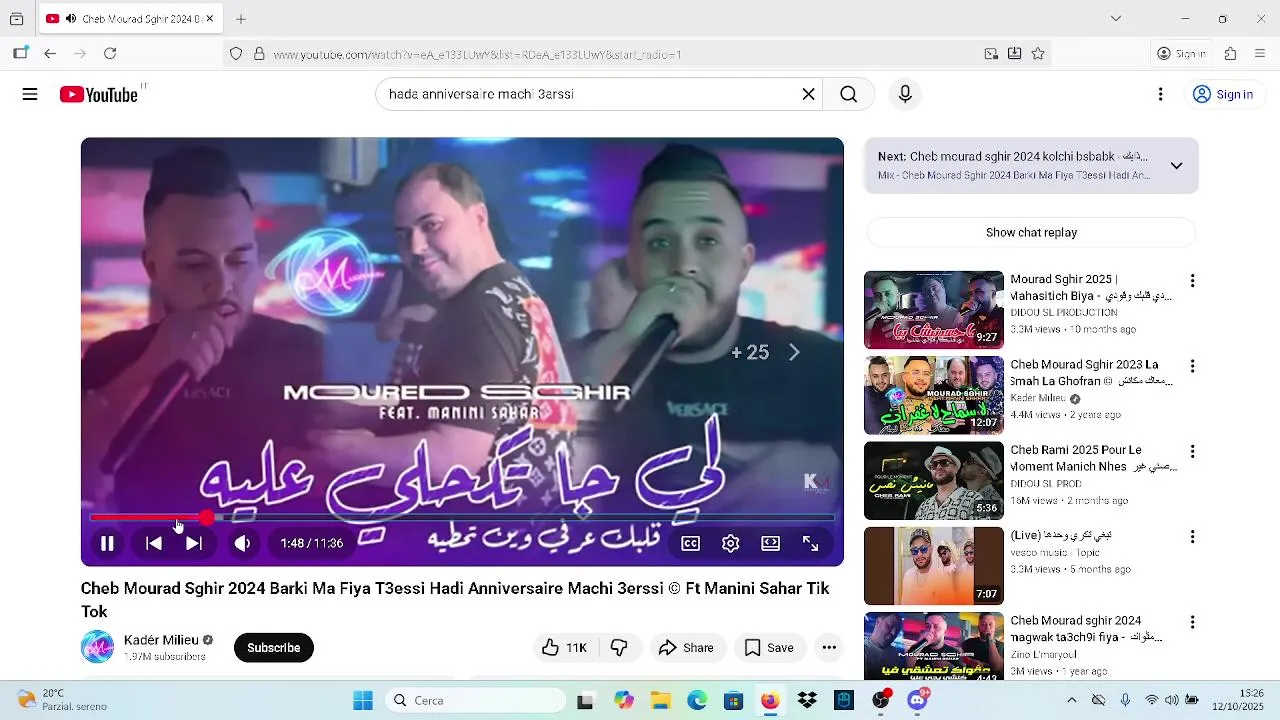The height and width of the screenshot is (720, 1280).
Task: Play Cheb Rami 2025 thumbnail
Action: pos(934,481)
